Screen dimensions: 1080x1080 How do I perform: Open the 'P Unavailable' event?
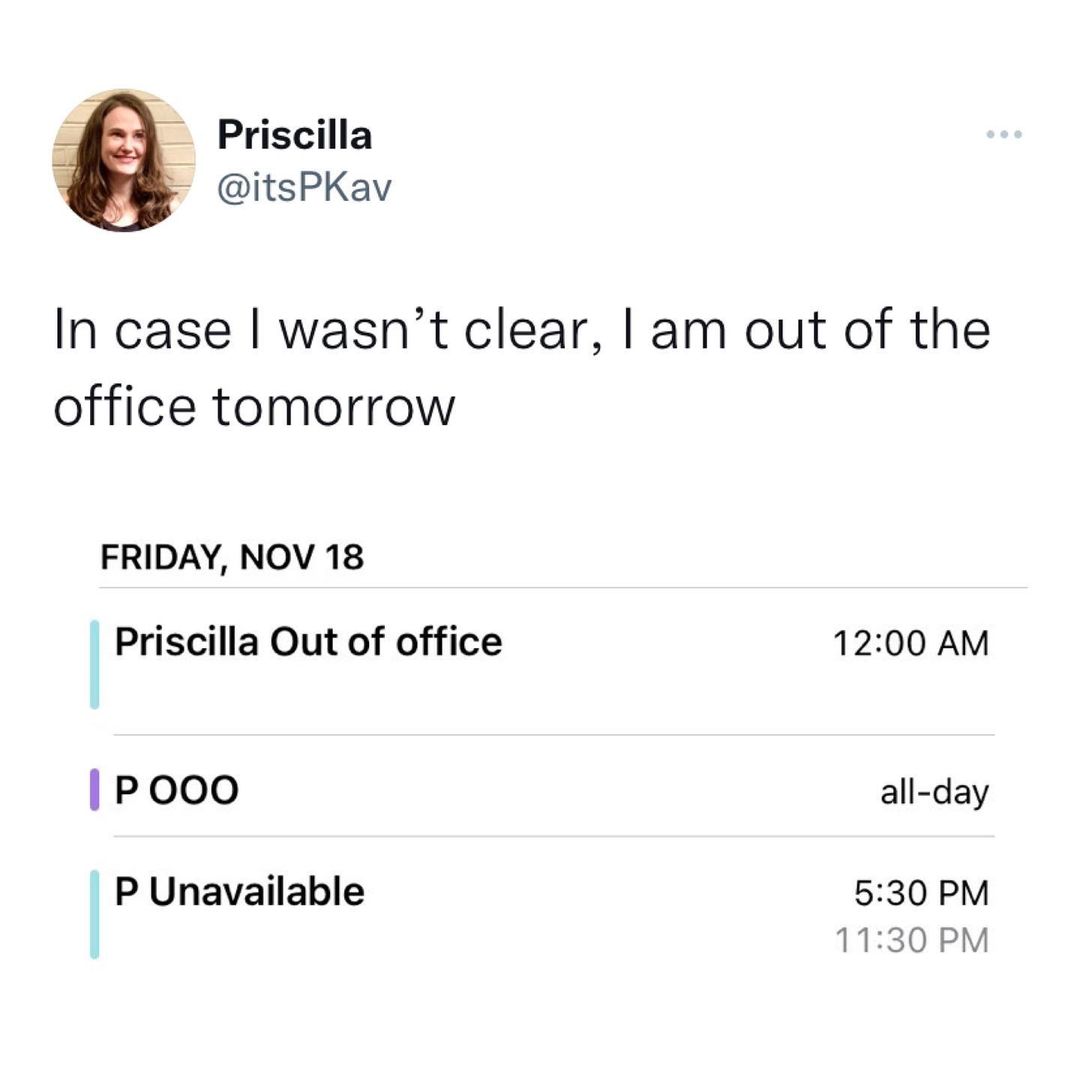tap(240, 890)
